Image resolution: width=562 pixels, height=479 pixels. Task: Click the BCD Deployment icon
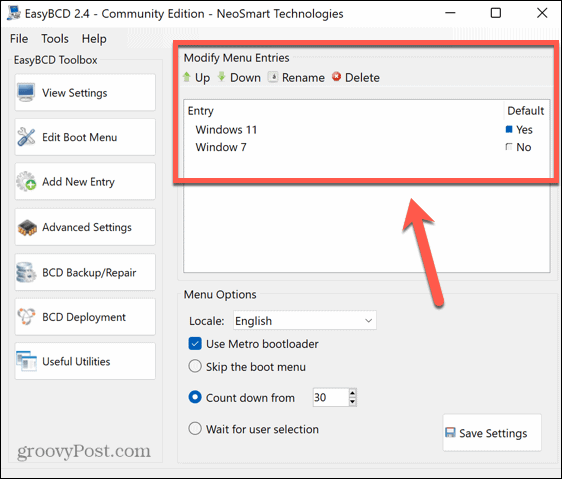click(26, 317)
